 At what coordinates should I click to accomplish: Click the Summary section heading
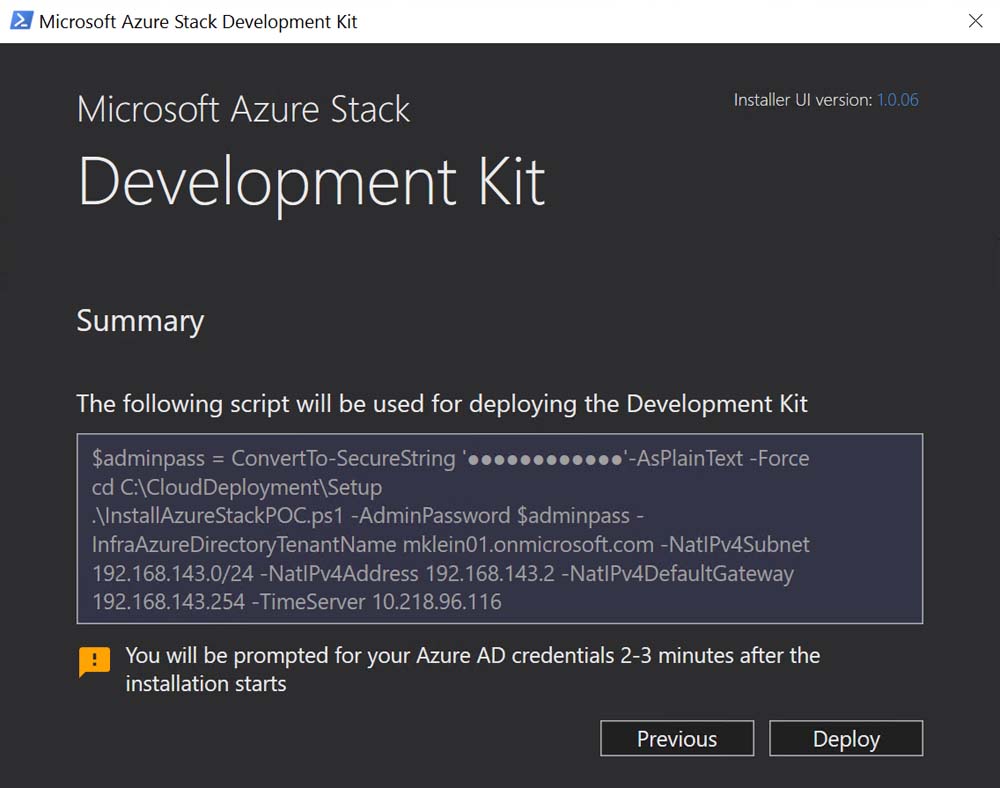pos(140,321)
